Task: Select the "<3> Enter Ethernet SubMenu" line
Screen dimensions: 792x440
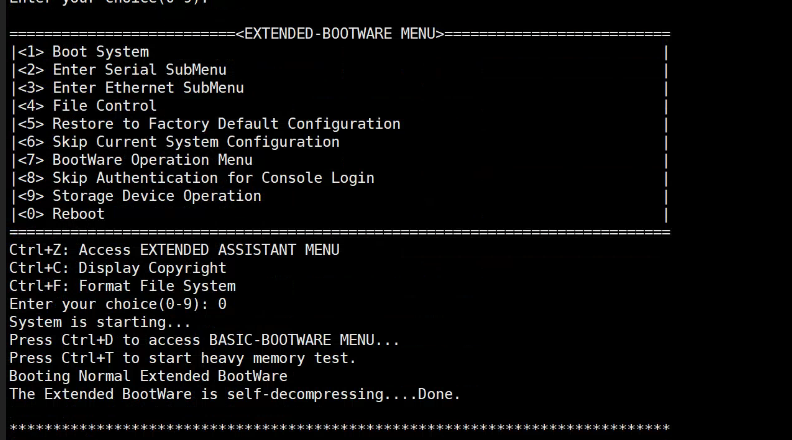Action: pos(131,88)
